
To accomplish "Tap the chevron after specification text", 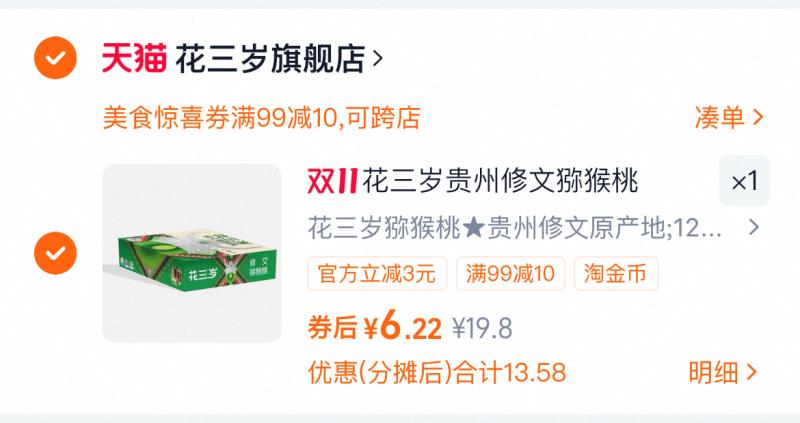I will pyautogui.click(x=754, y=228).
